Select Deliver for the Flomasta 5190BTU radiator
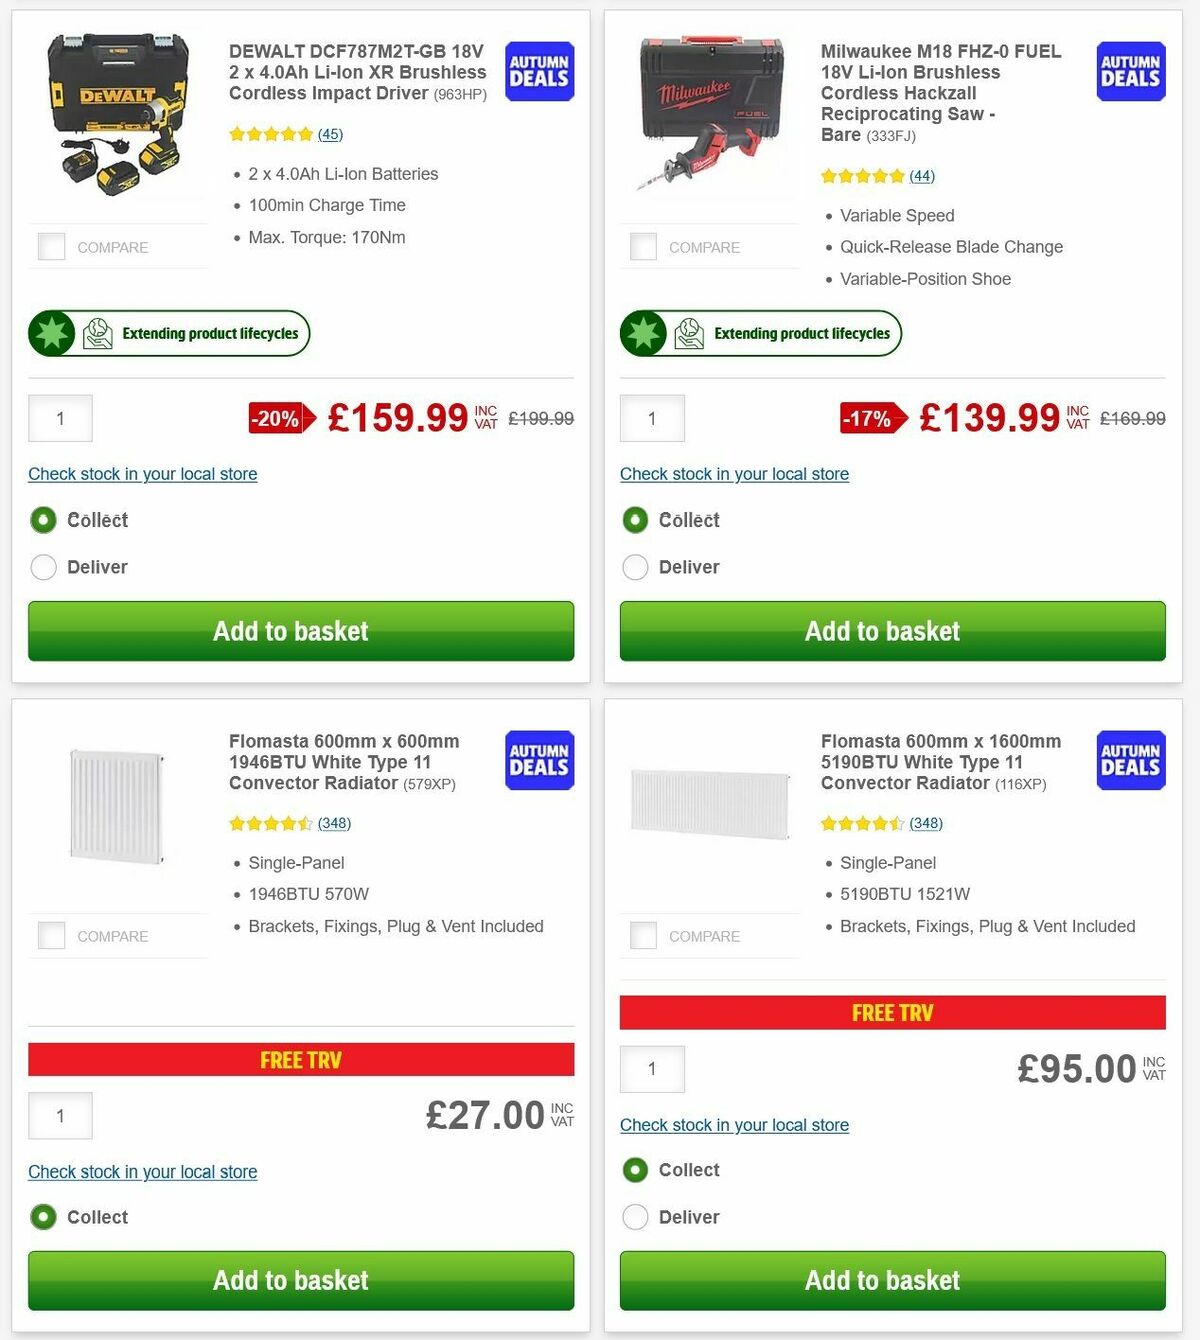This screenshot has height=1340, width=1200. pyautogui.click(x=635, y=1217)
